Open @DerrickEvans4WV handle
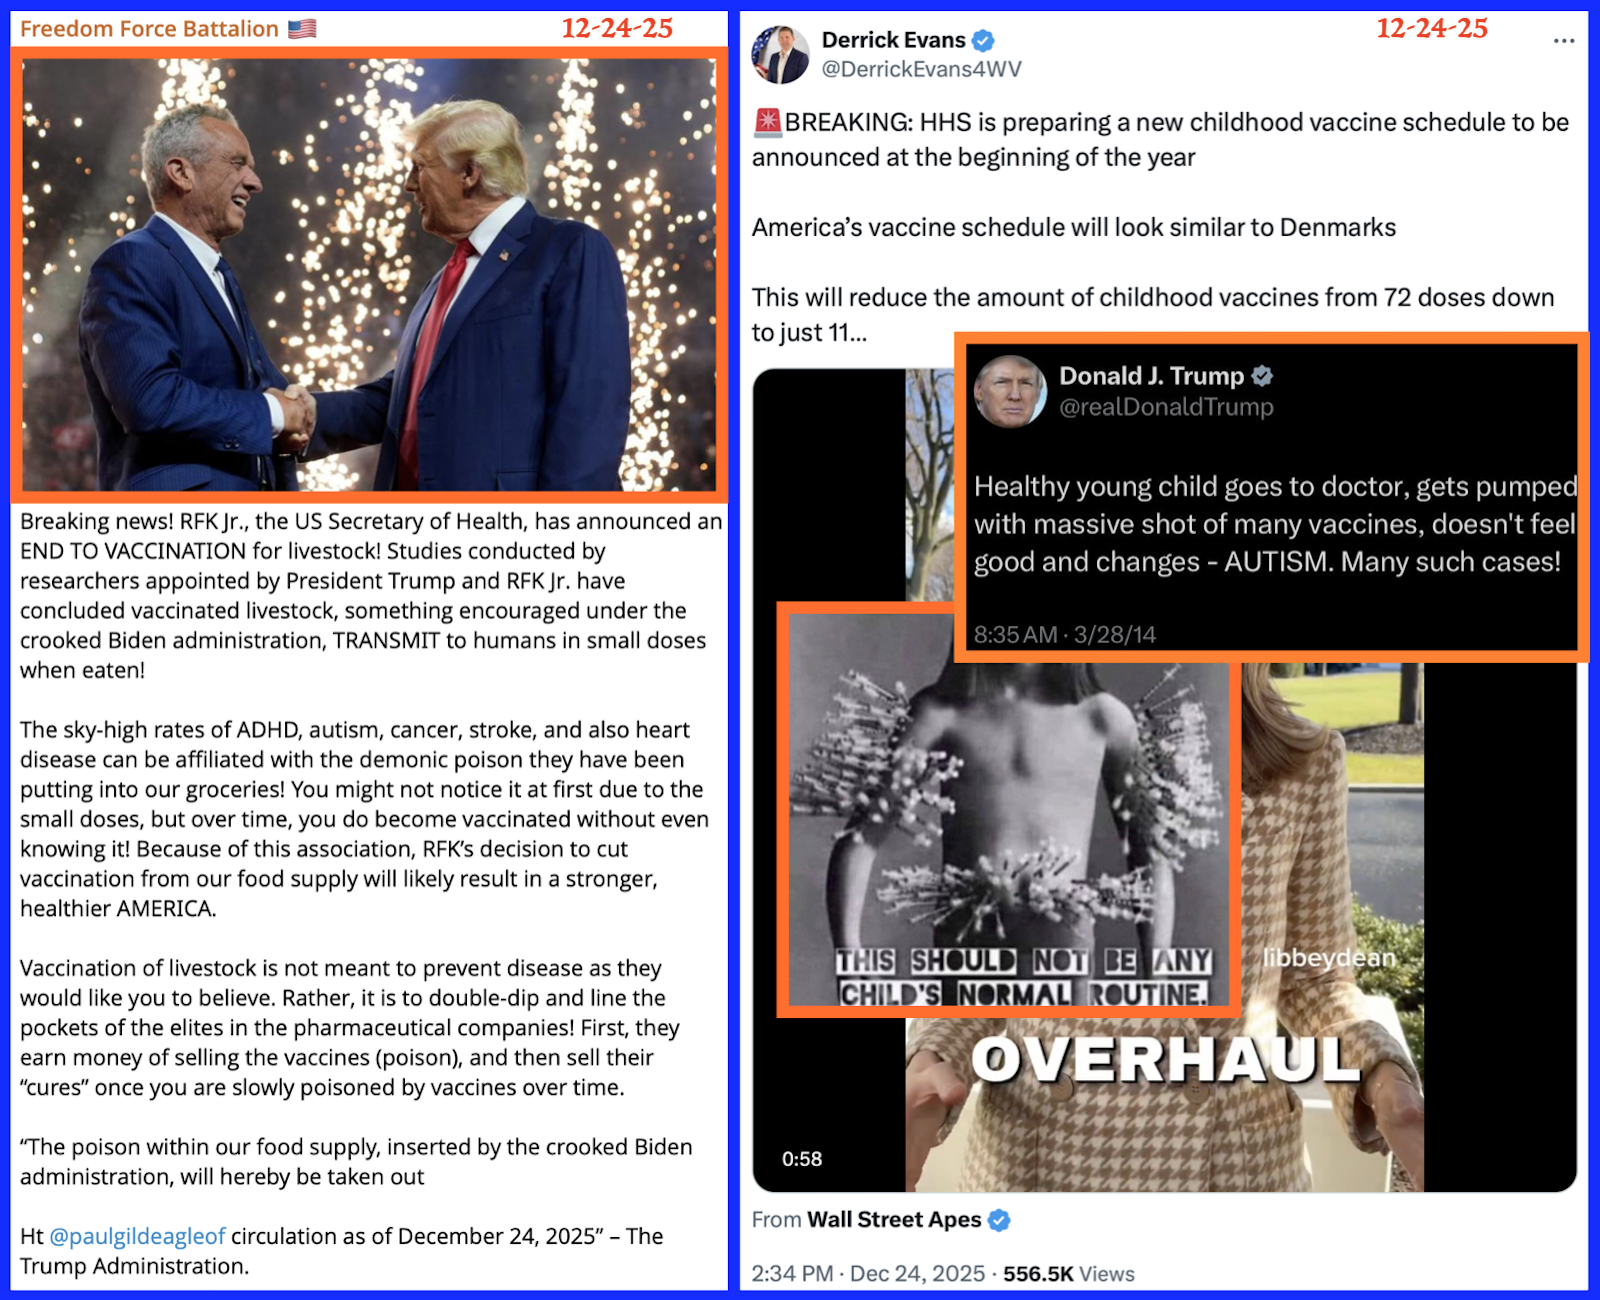1600x1300 pixels. click(x=921, y=69)
